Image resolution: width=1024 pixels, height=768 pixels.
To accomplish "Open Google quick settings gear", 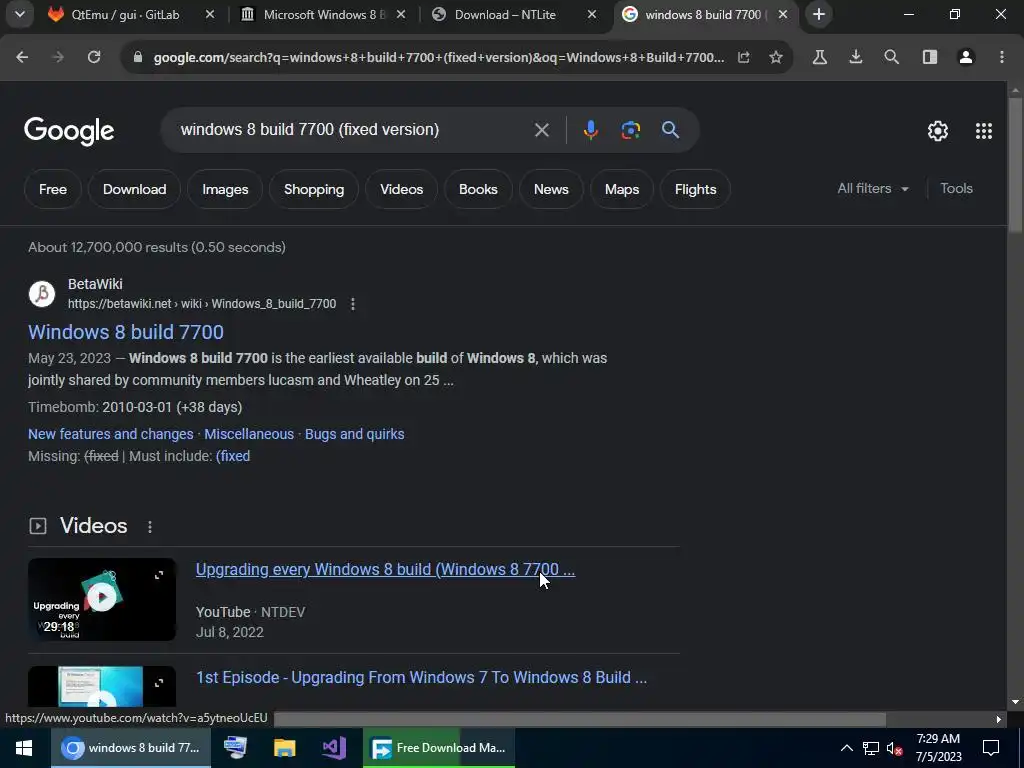I will [x=938, y=131].
